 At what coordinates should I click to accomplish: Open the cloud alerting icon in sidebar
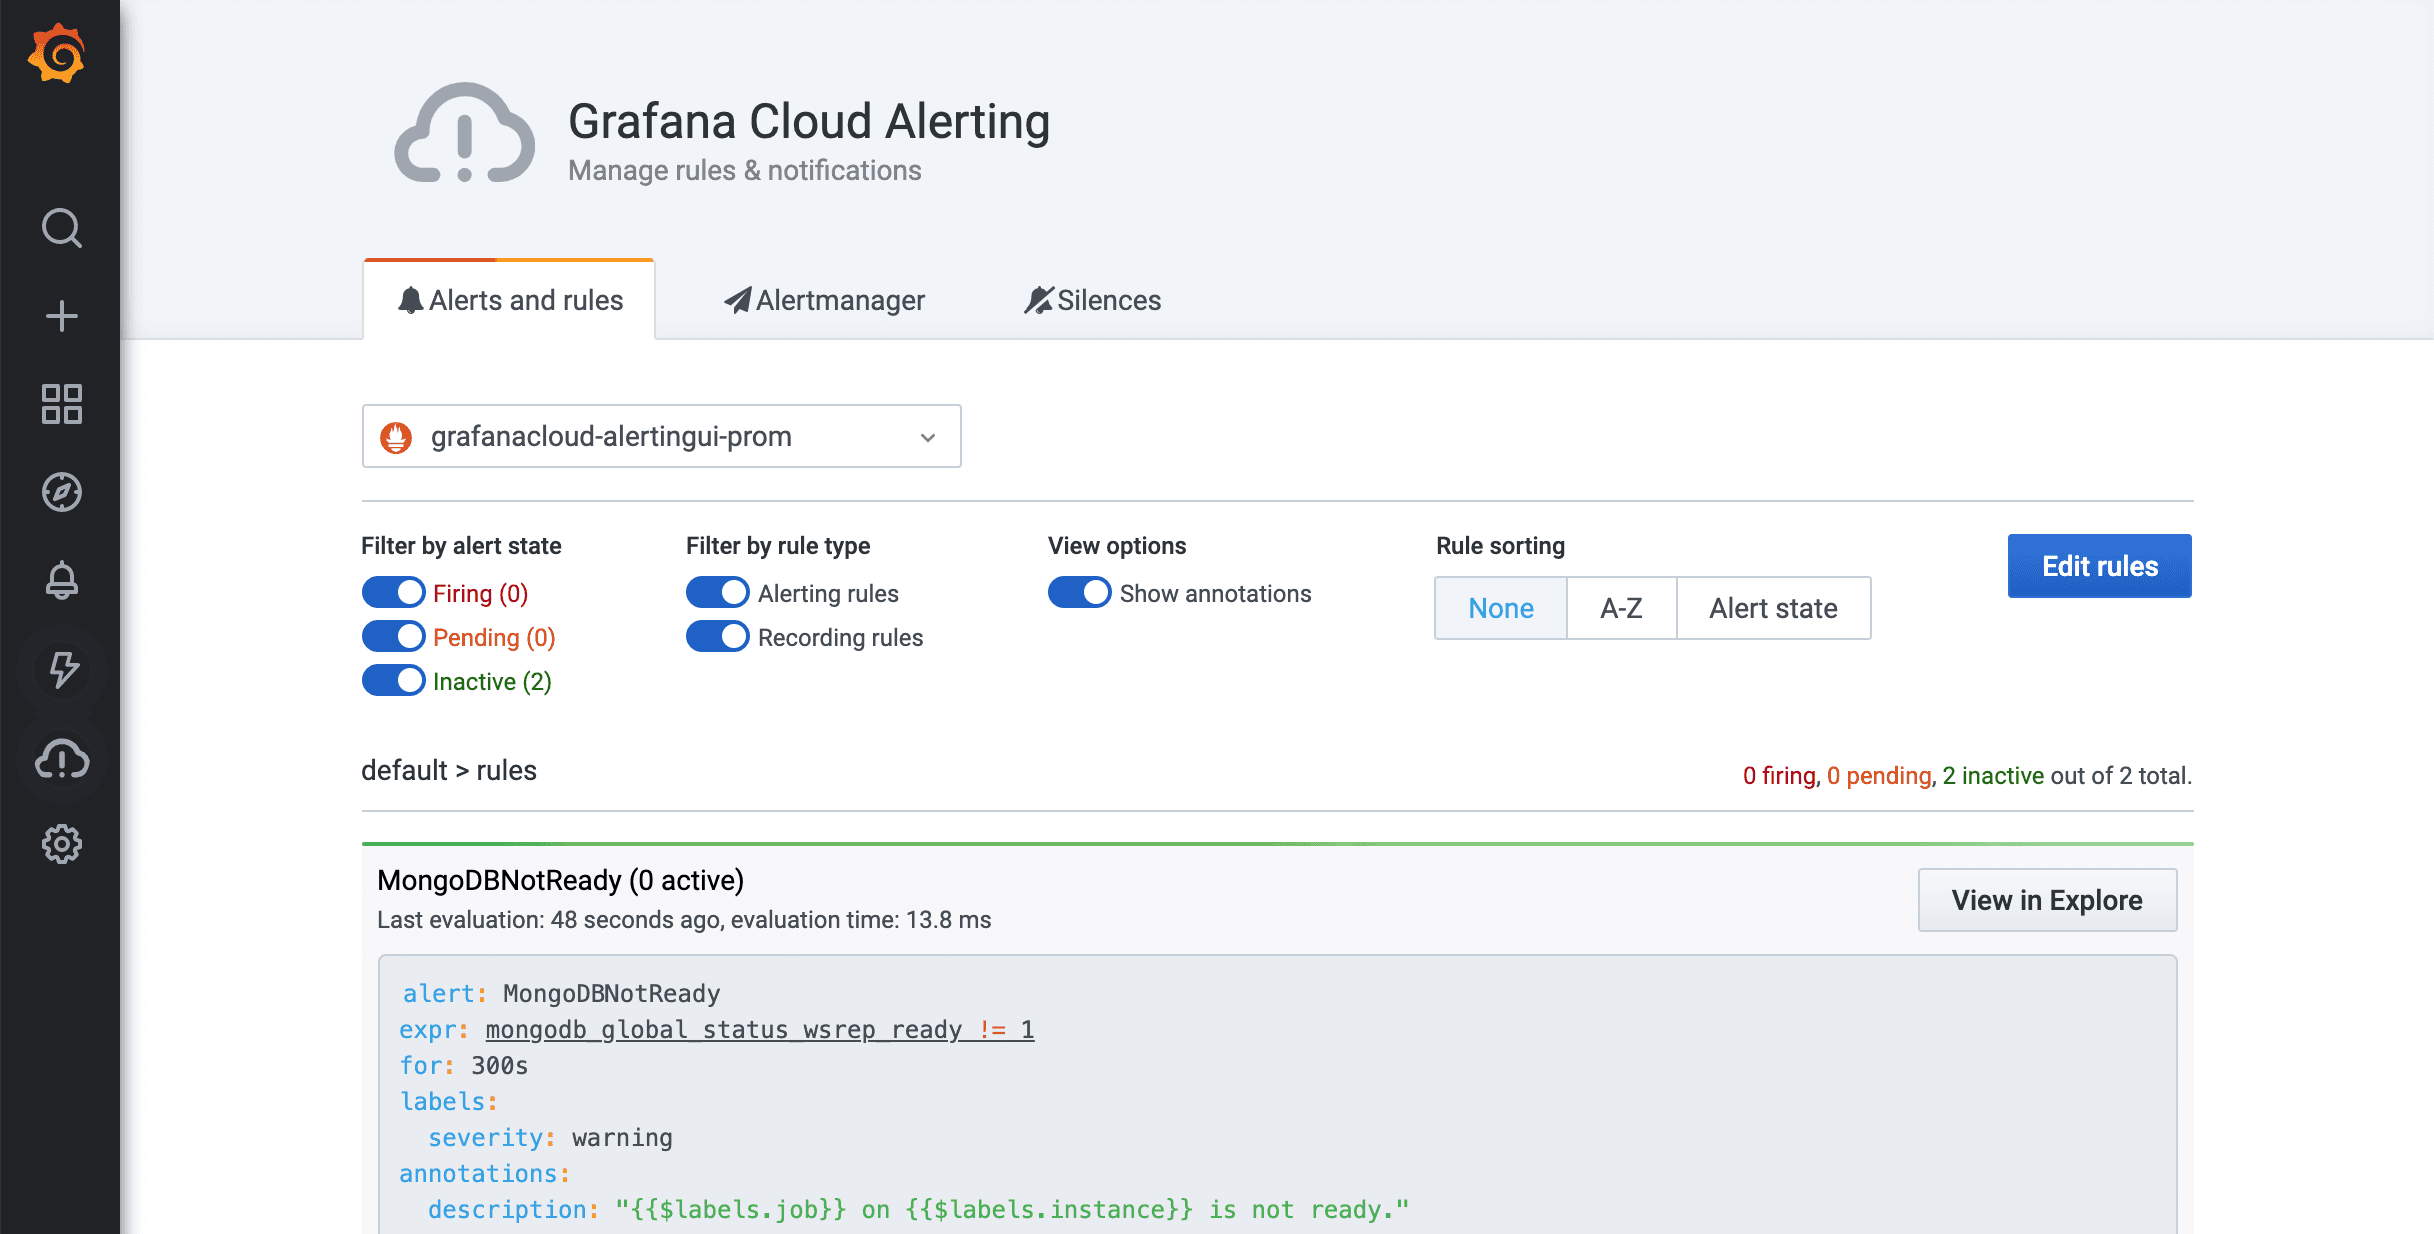pos(61,759)
